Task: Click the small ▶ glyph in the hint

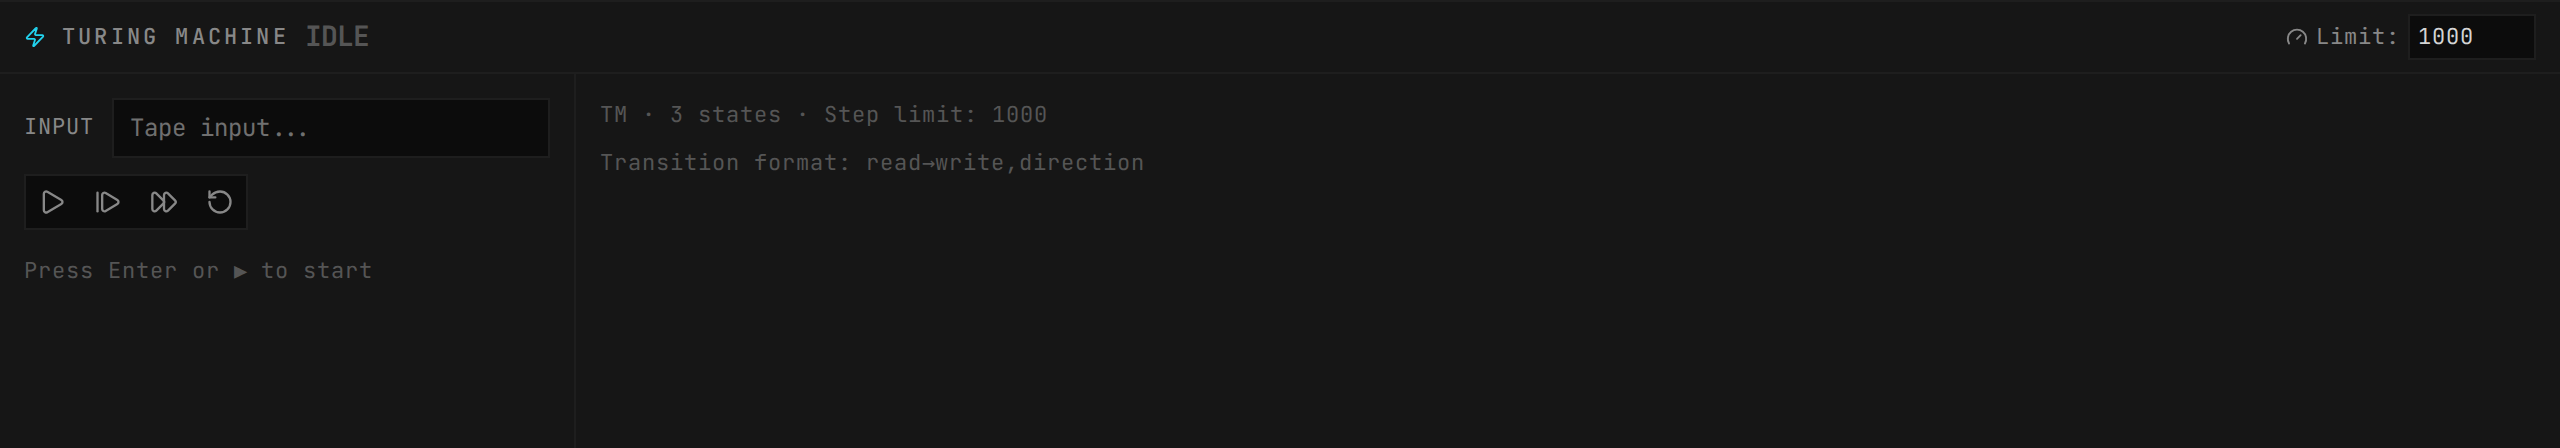Action: pos(240,271)
